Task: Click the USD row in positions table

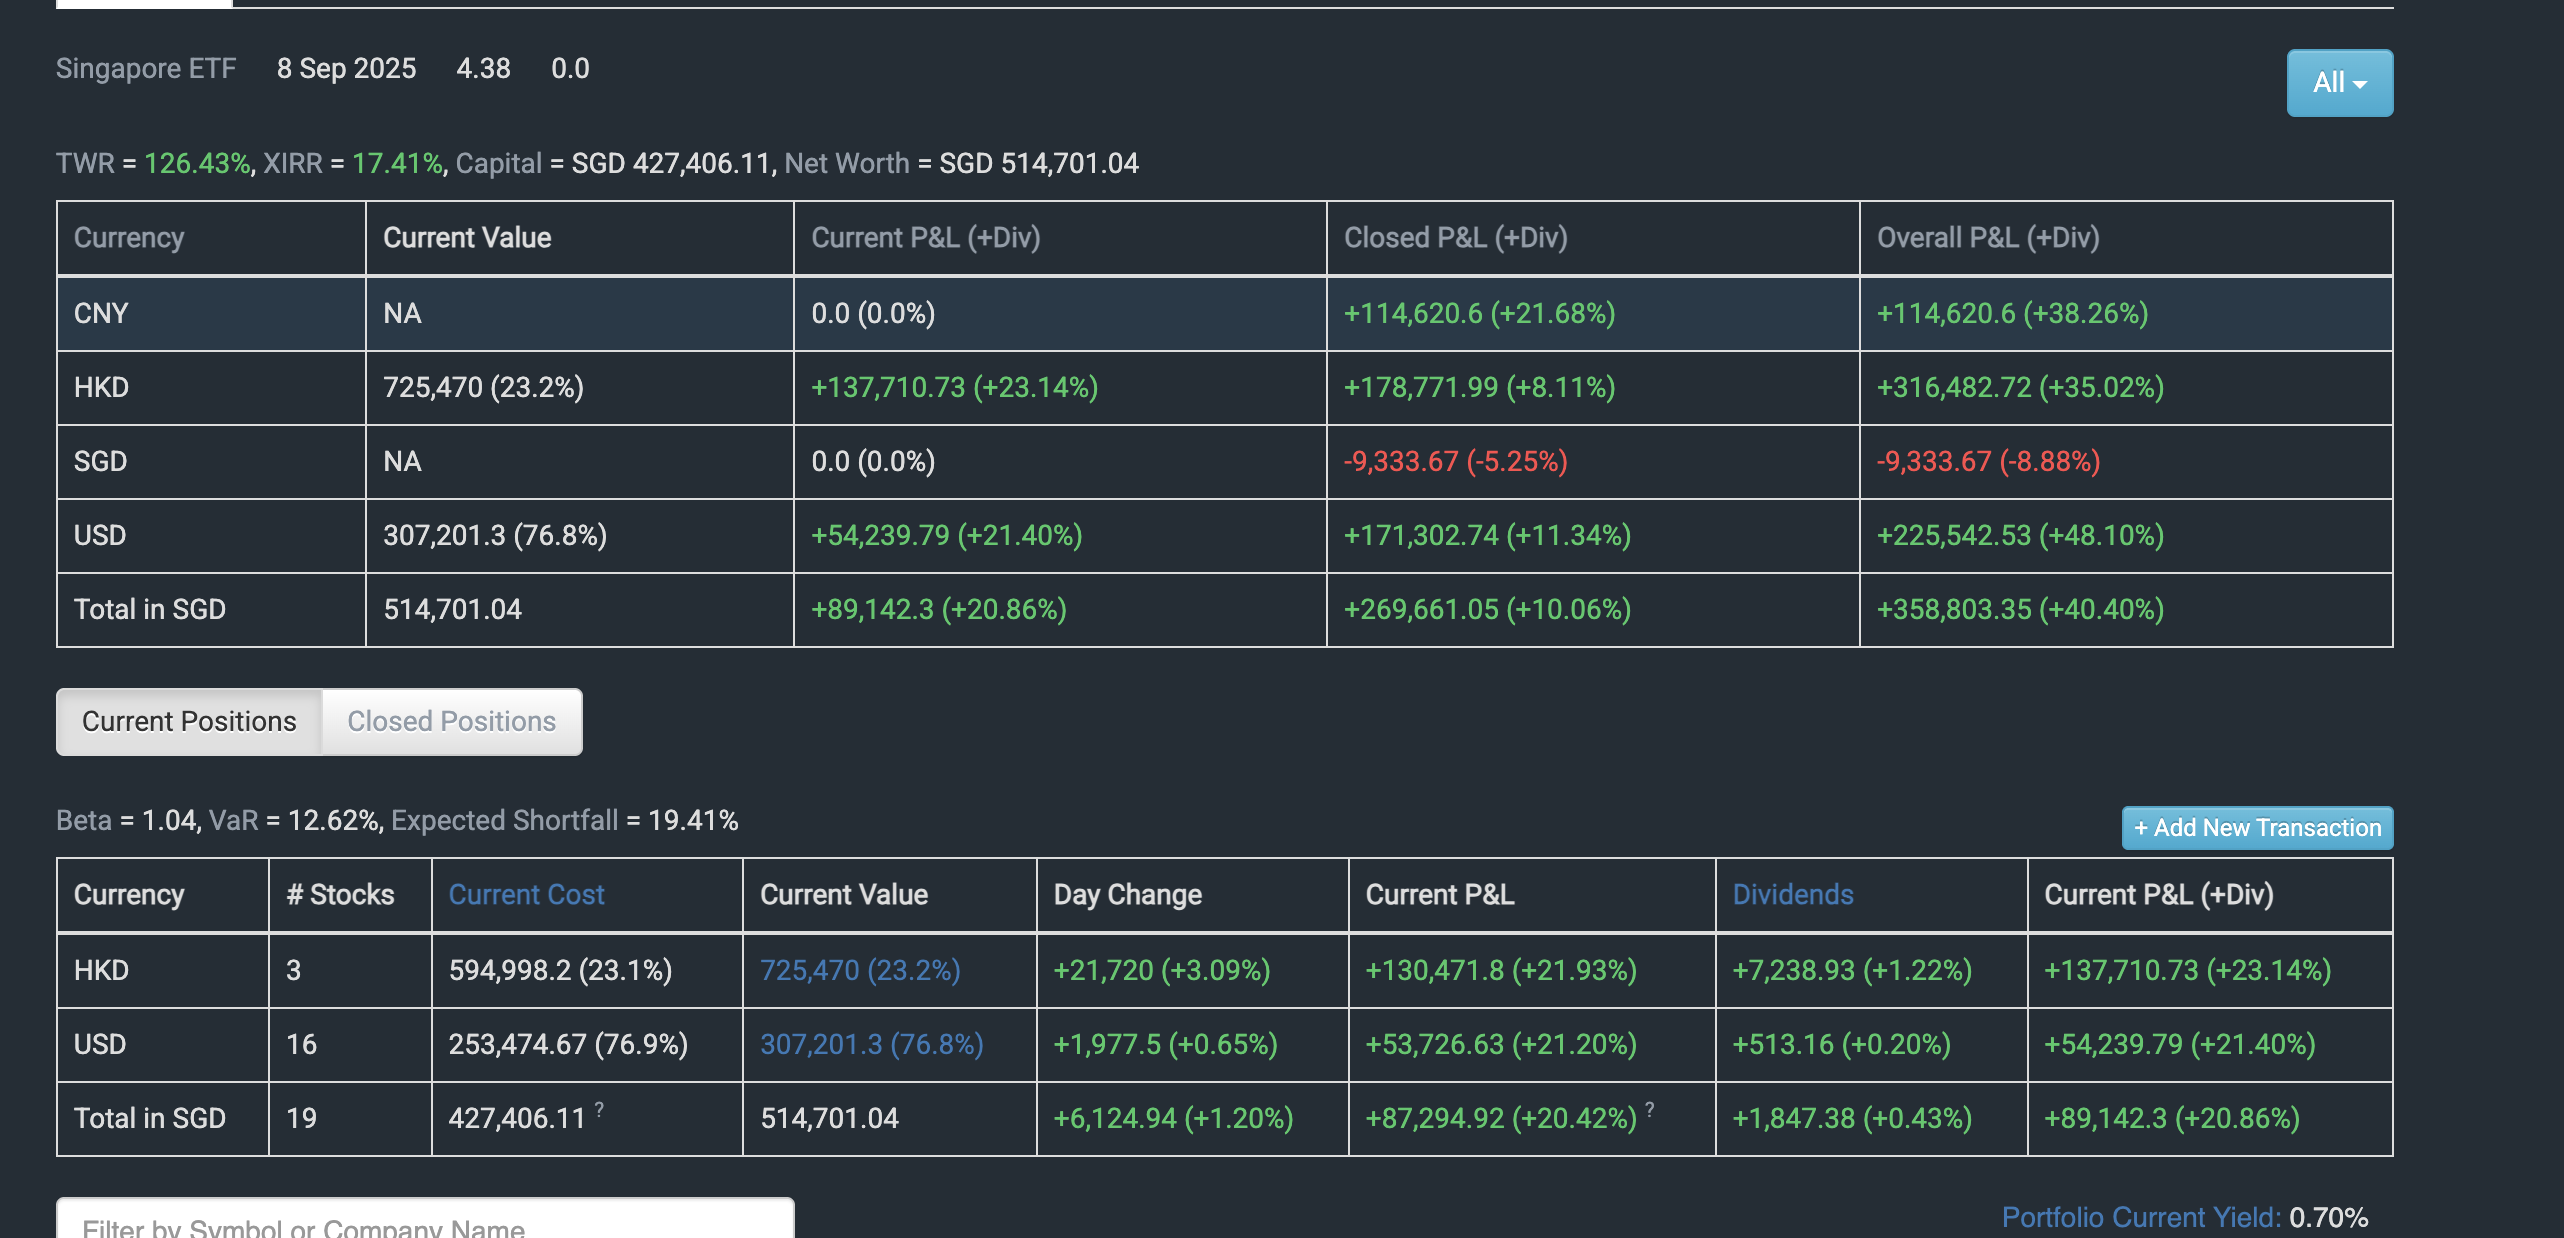Action: (100, 1044)
